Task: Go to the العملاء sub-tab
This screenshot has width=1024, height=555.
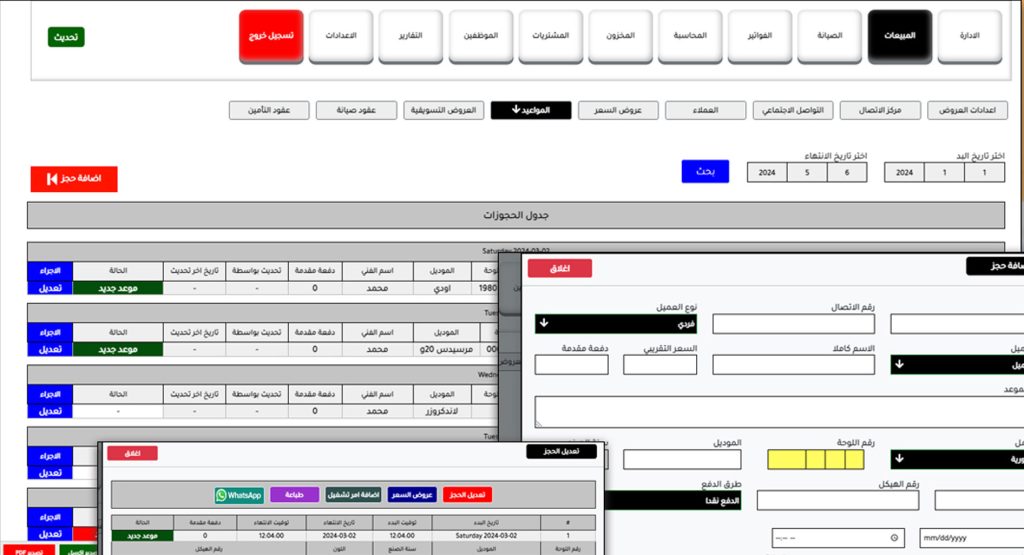Action: [705, 110]
